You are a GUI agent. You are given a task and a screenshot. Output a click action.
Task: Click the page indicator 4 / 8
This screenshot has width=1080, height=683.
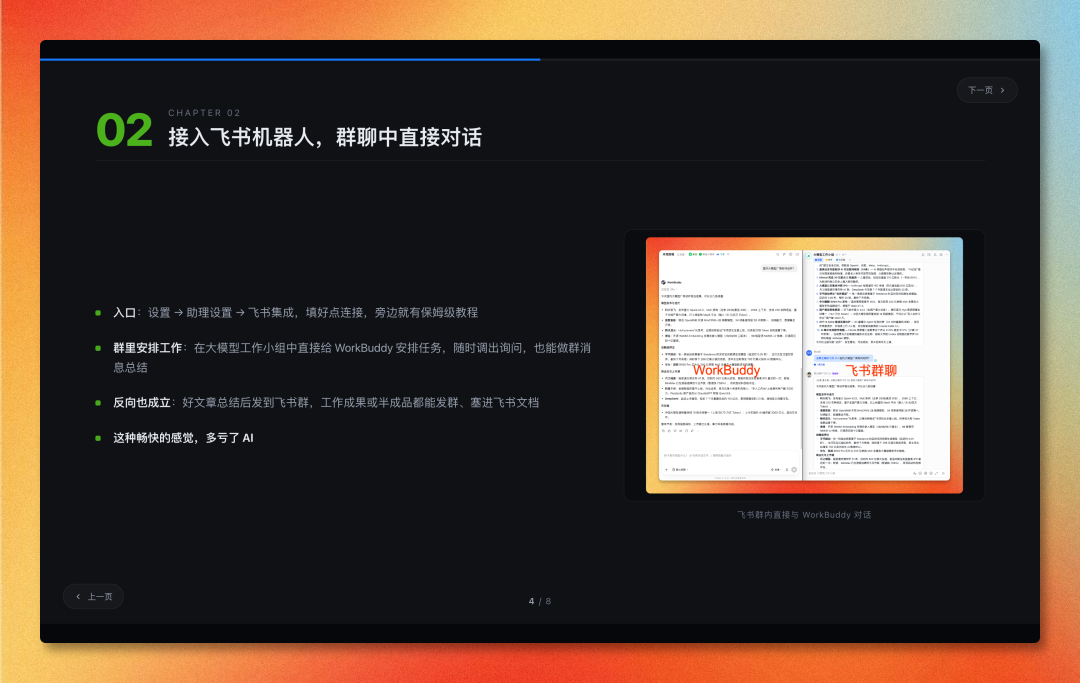tap(539, 601)
